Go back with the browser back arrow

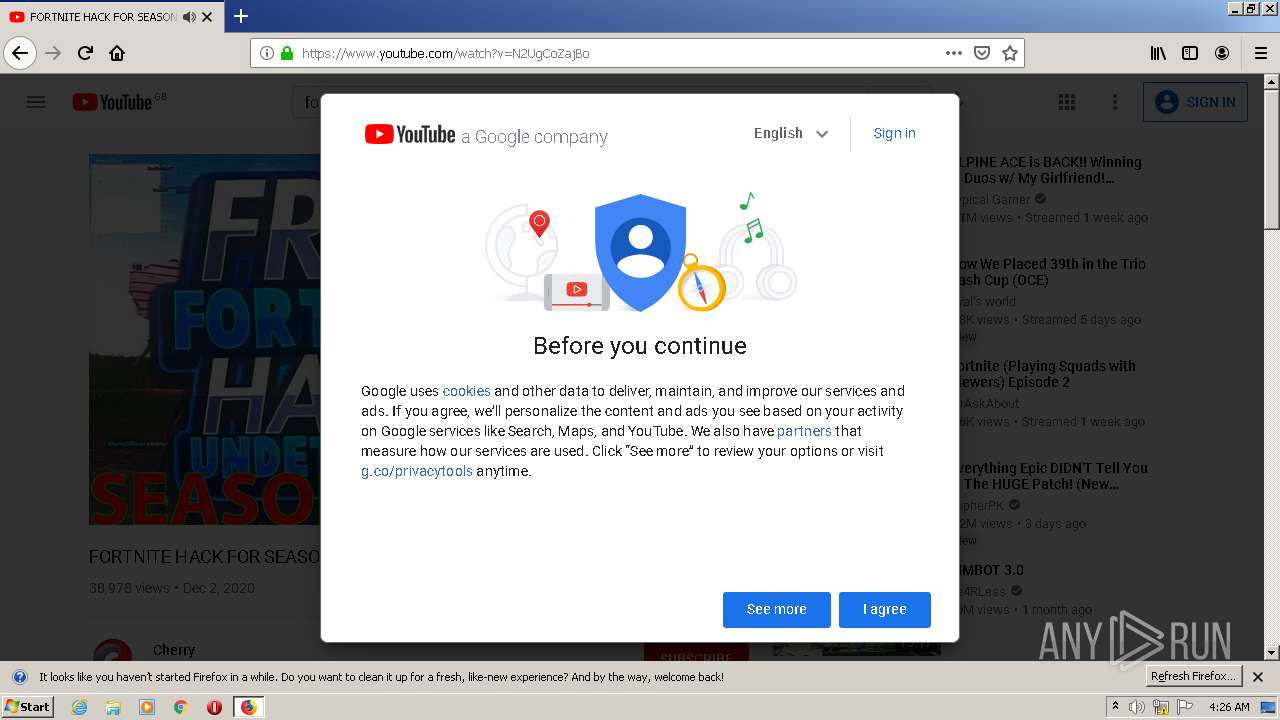tap(20, 53)
